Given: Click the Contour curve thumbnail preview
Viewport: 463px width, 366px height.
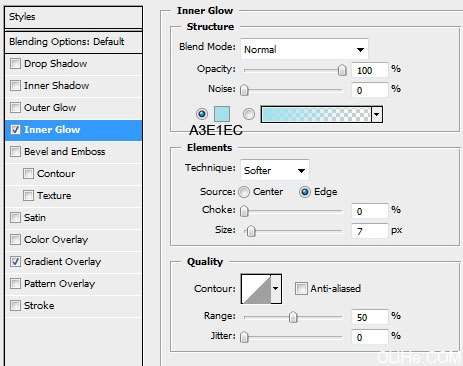Looking at the screenshot, I should 256,289.
